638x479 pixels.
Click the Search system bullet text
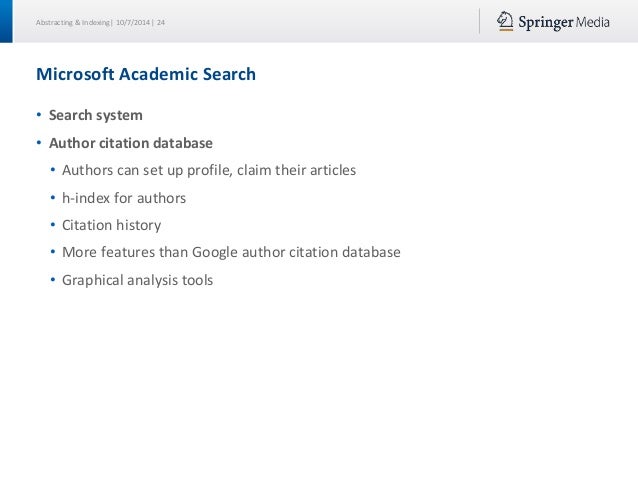[x=96, y=115]
